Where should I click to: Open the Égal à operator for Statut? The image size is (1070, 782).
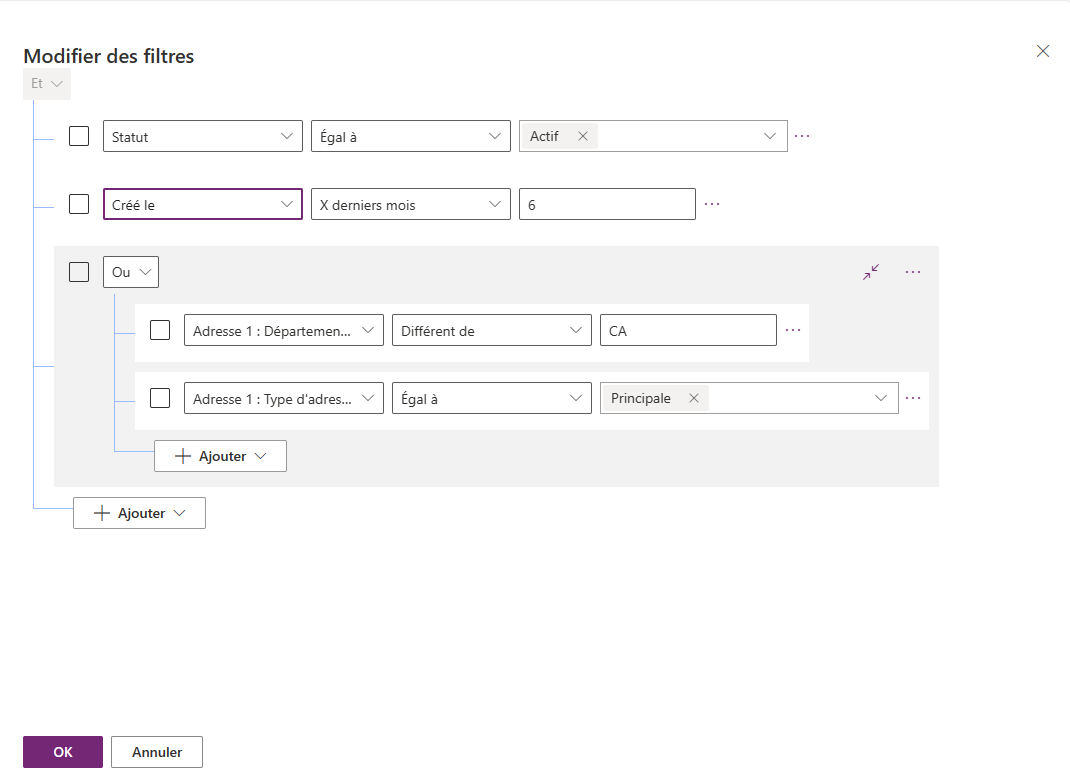click(x=411, y=136)
